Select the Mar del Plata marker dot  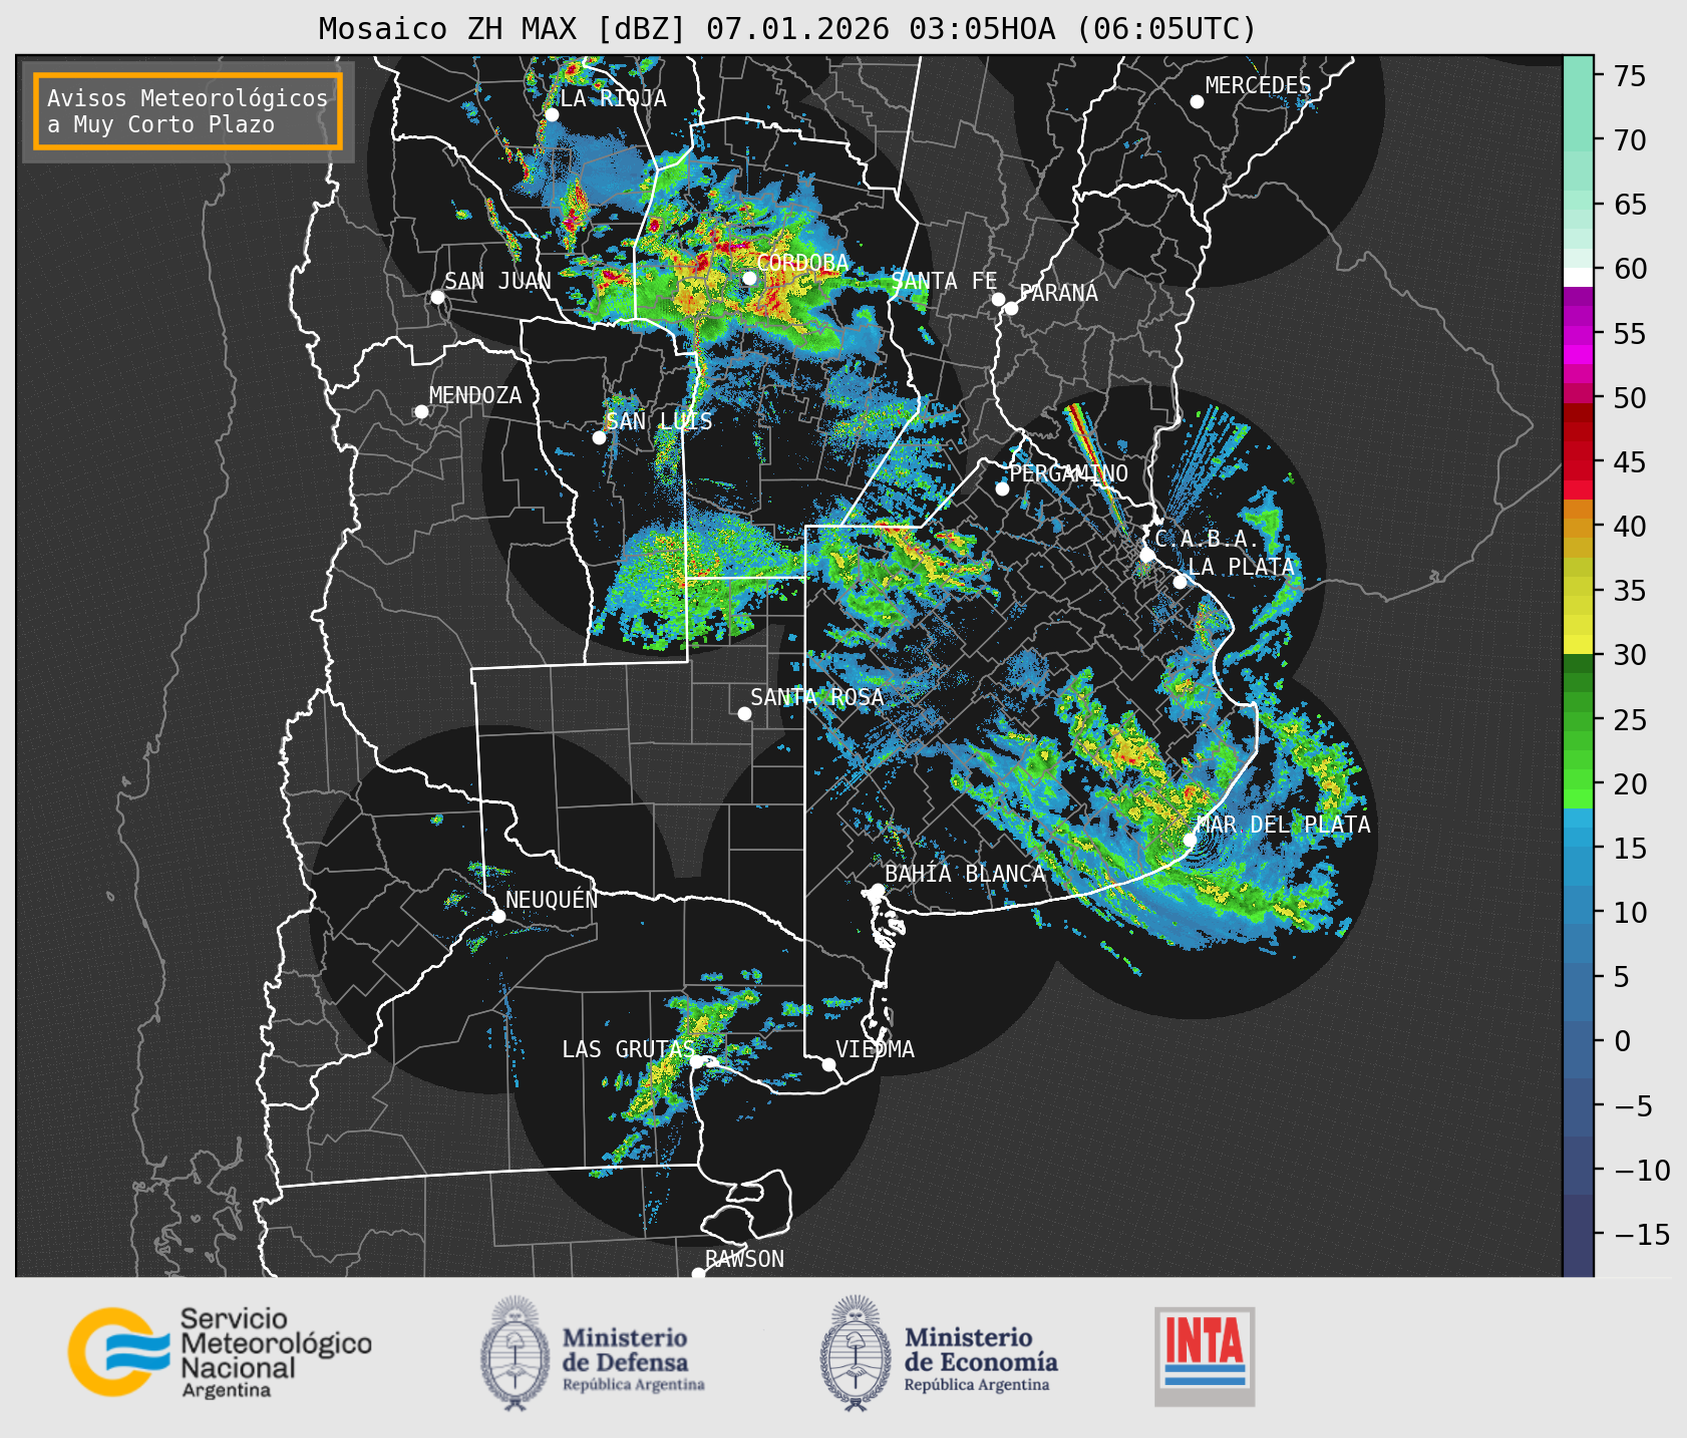pos(1190,840)
